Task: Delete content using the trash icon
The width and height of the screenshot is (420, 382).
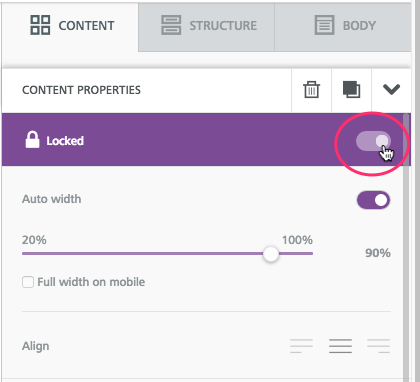Action: 311,90
